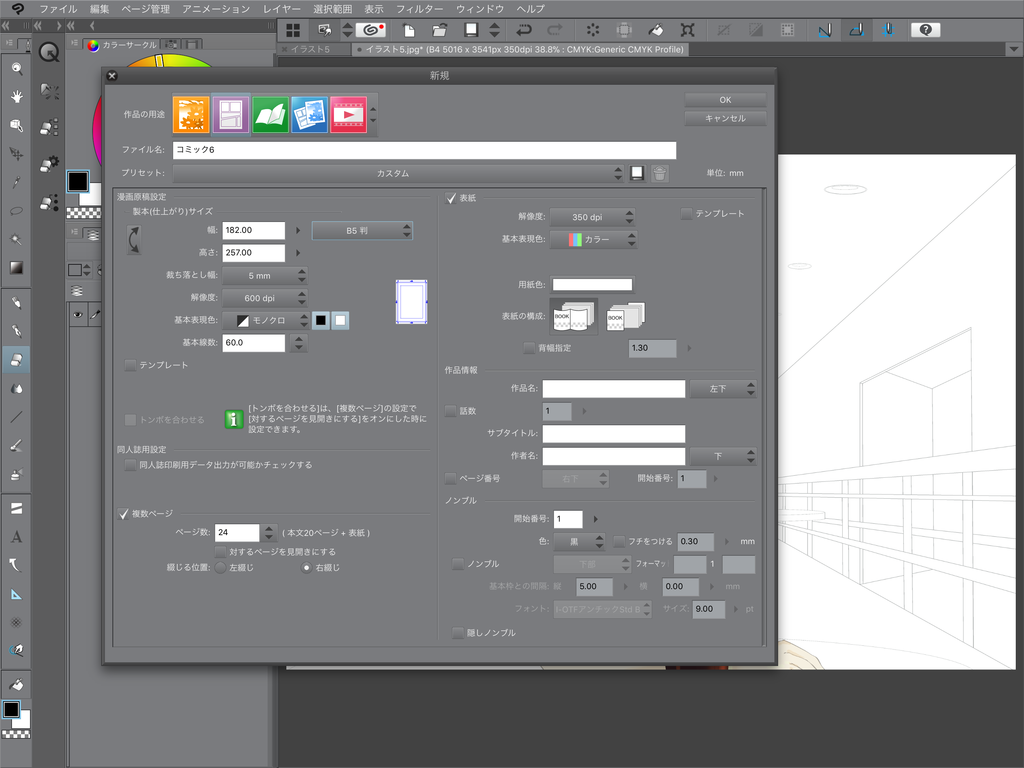This screenshot has width=1024, height=768.
Task: Select the 左綴じ left binding radio button
Action: pyautogui.click(x=221, y=568)
